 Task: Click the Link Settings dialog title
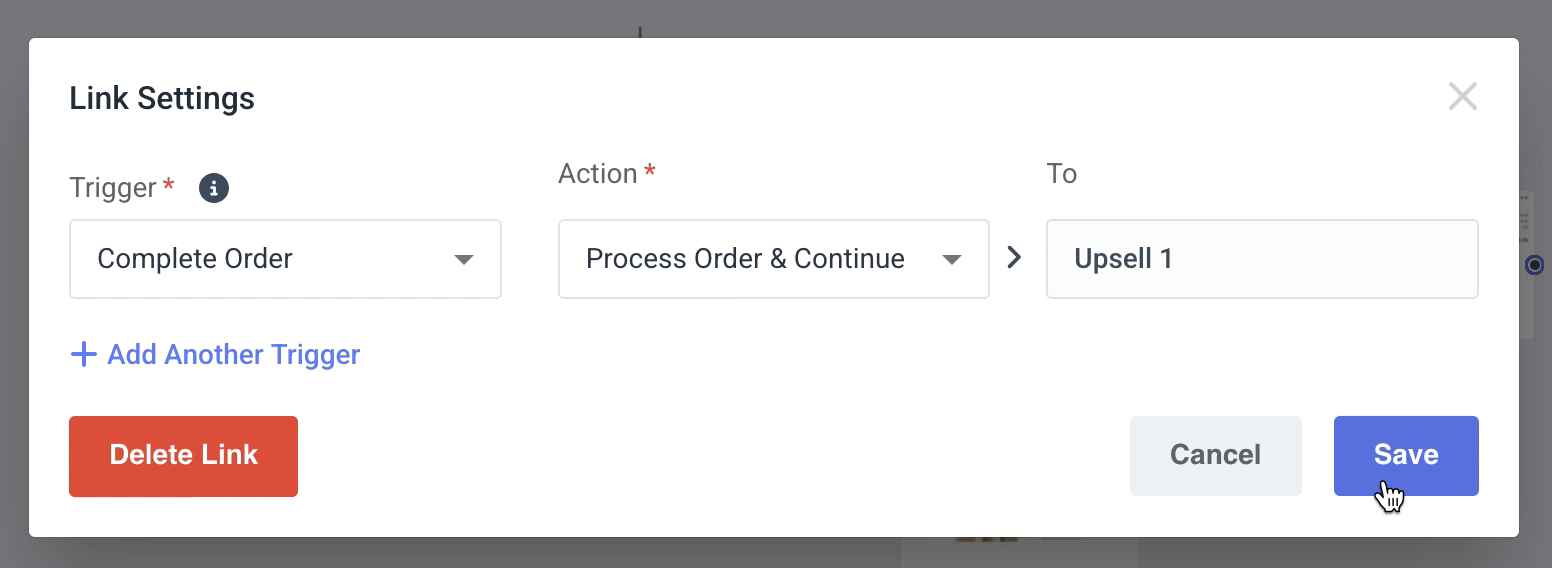(x=162, y=98)
